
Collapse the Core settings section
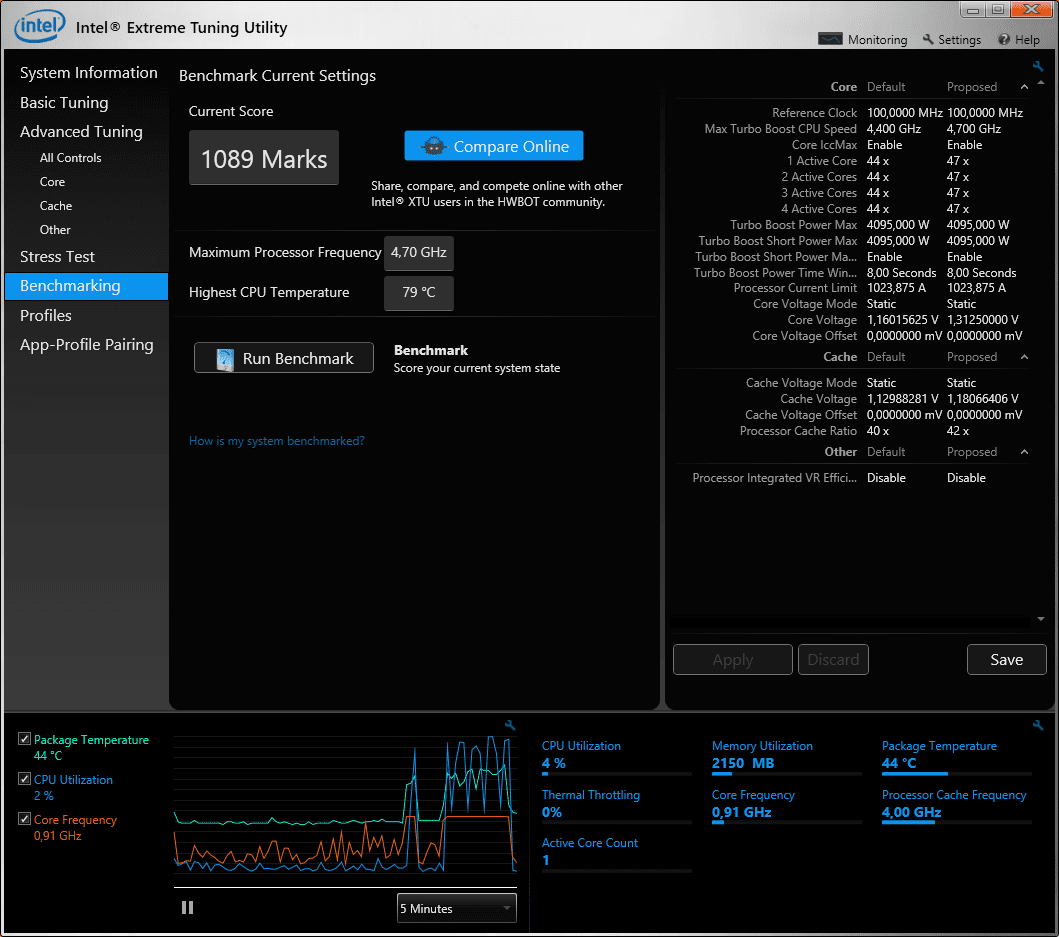[1024, 86]
